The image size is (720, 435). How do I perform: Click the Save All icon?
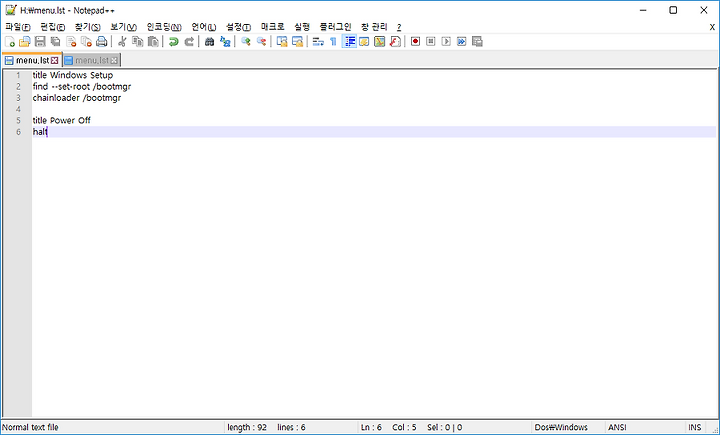pos(56,42)
